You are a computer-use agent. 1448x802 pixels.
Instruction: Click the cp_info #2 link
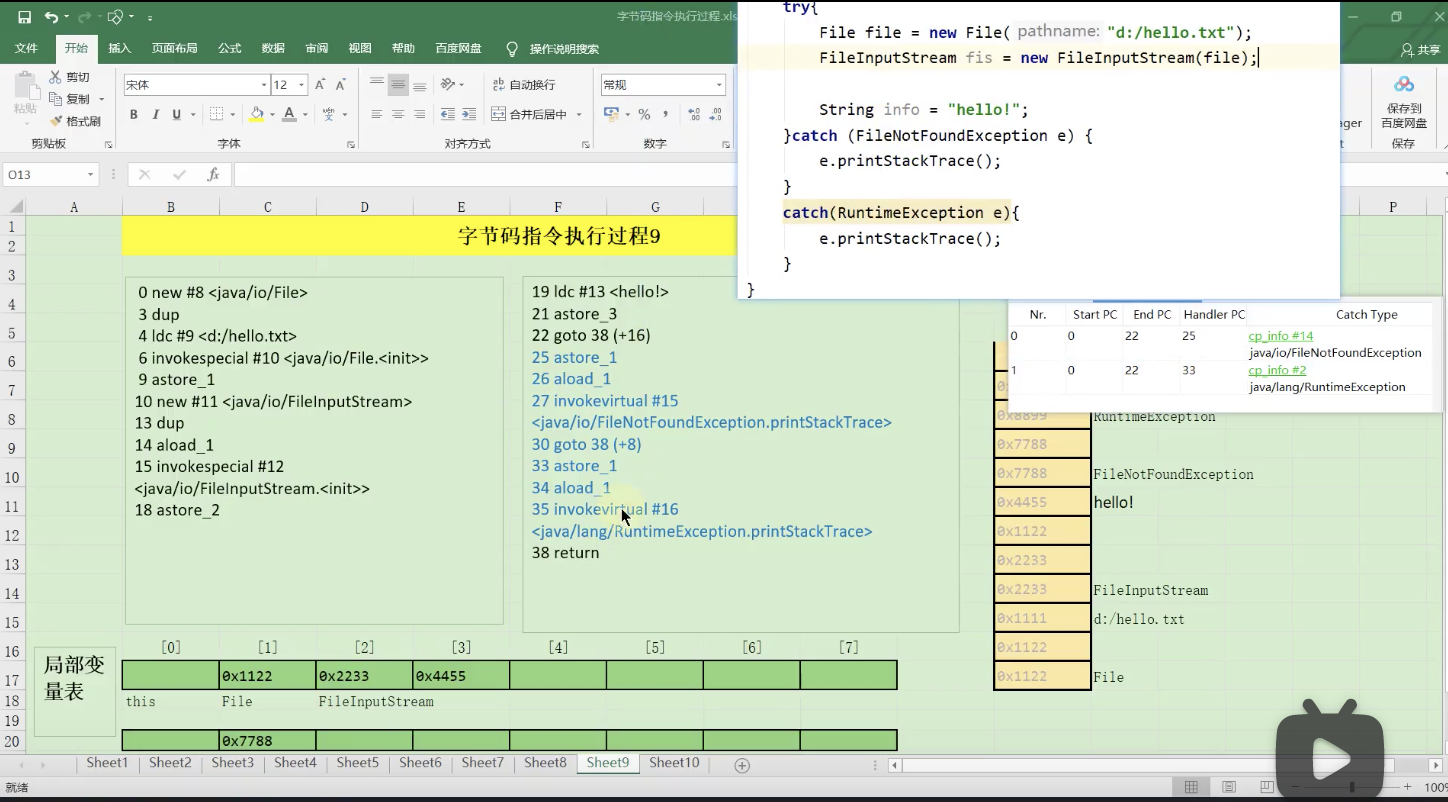click(x=1277, y=371)
